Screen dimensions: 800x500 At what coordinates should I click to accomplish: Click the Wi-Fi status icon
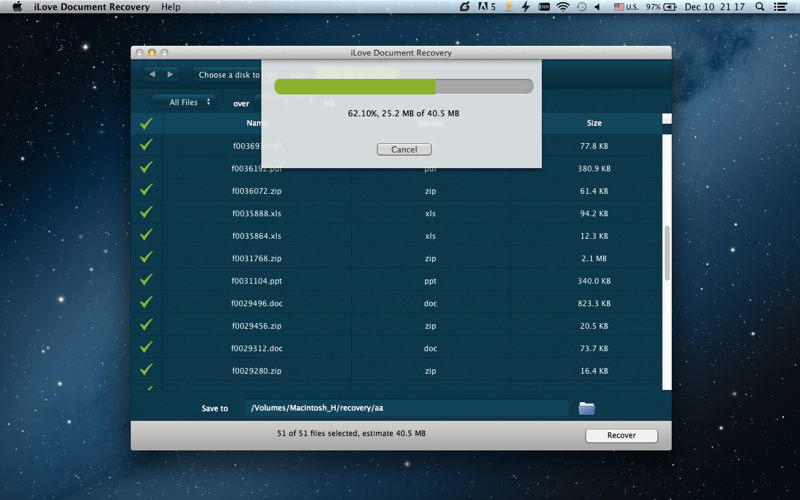(563, 7)
